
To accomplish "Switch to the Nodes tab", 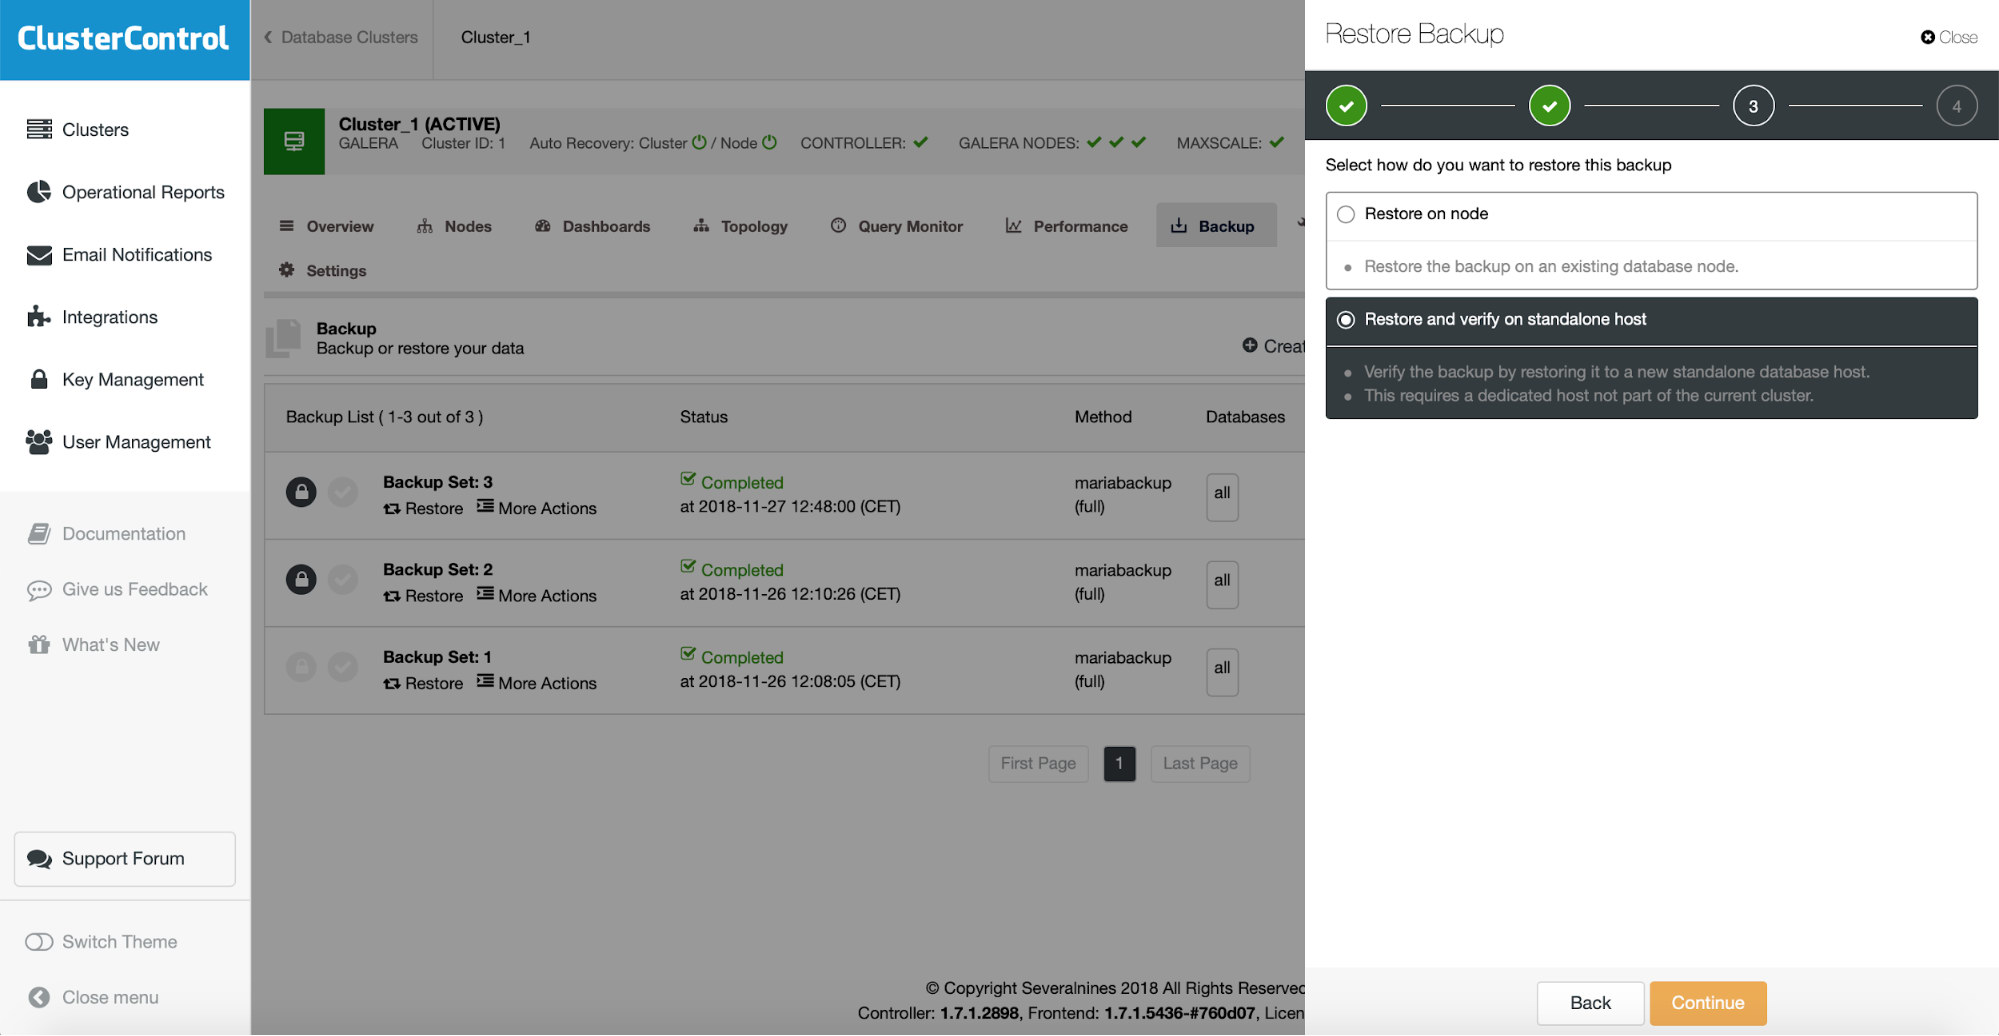I will click(x=454, y=226).
